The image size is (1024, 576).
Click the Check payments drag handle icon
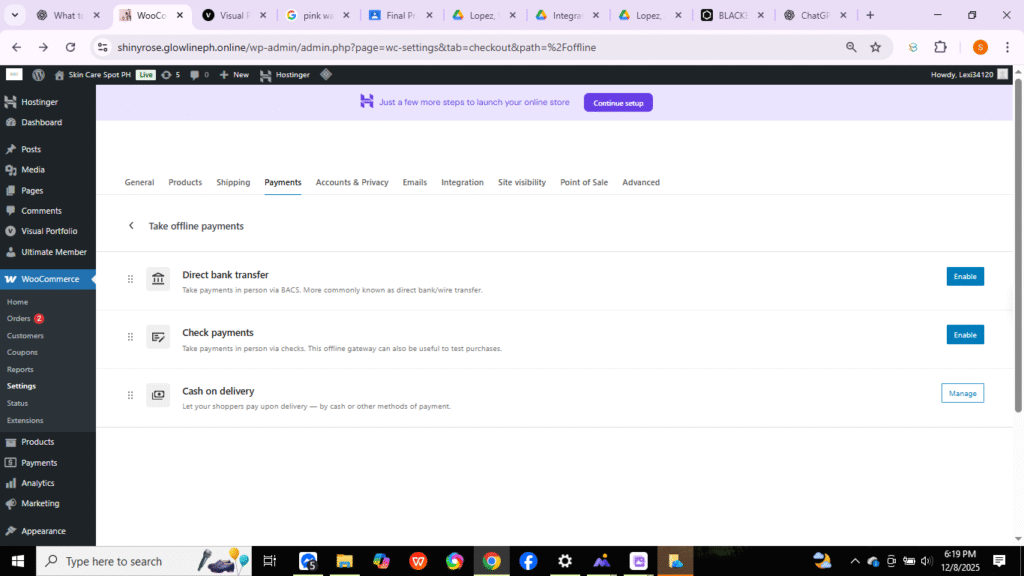pyautogui.click(x=130, y=337)
